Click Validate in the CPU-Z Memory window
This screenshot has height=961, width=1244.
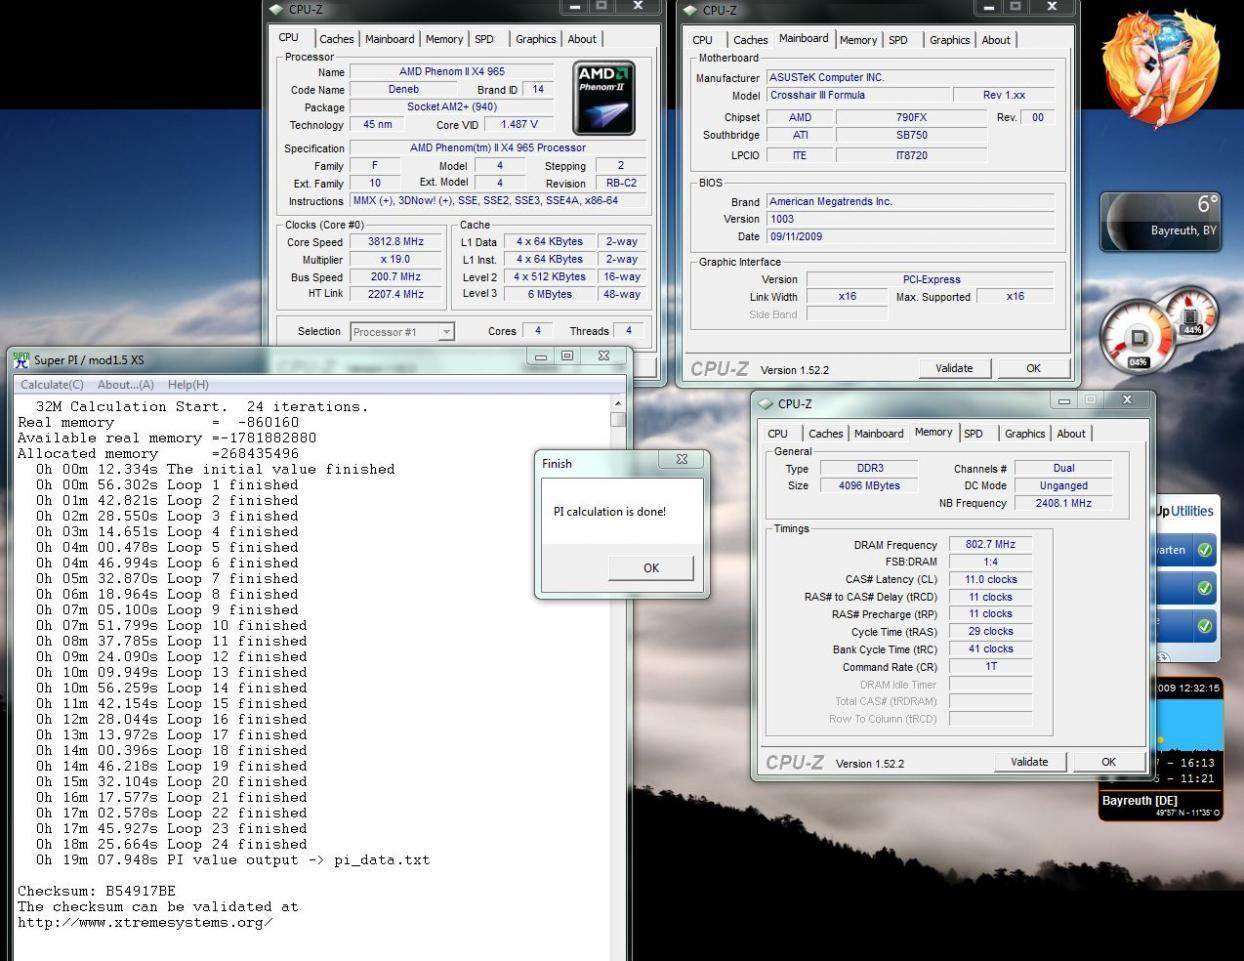pos(1029,762)
